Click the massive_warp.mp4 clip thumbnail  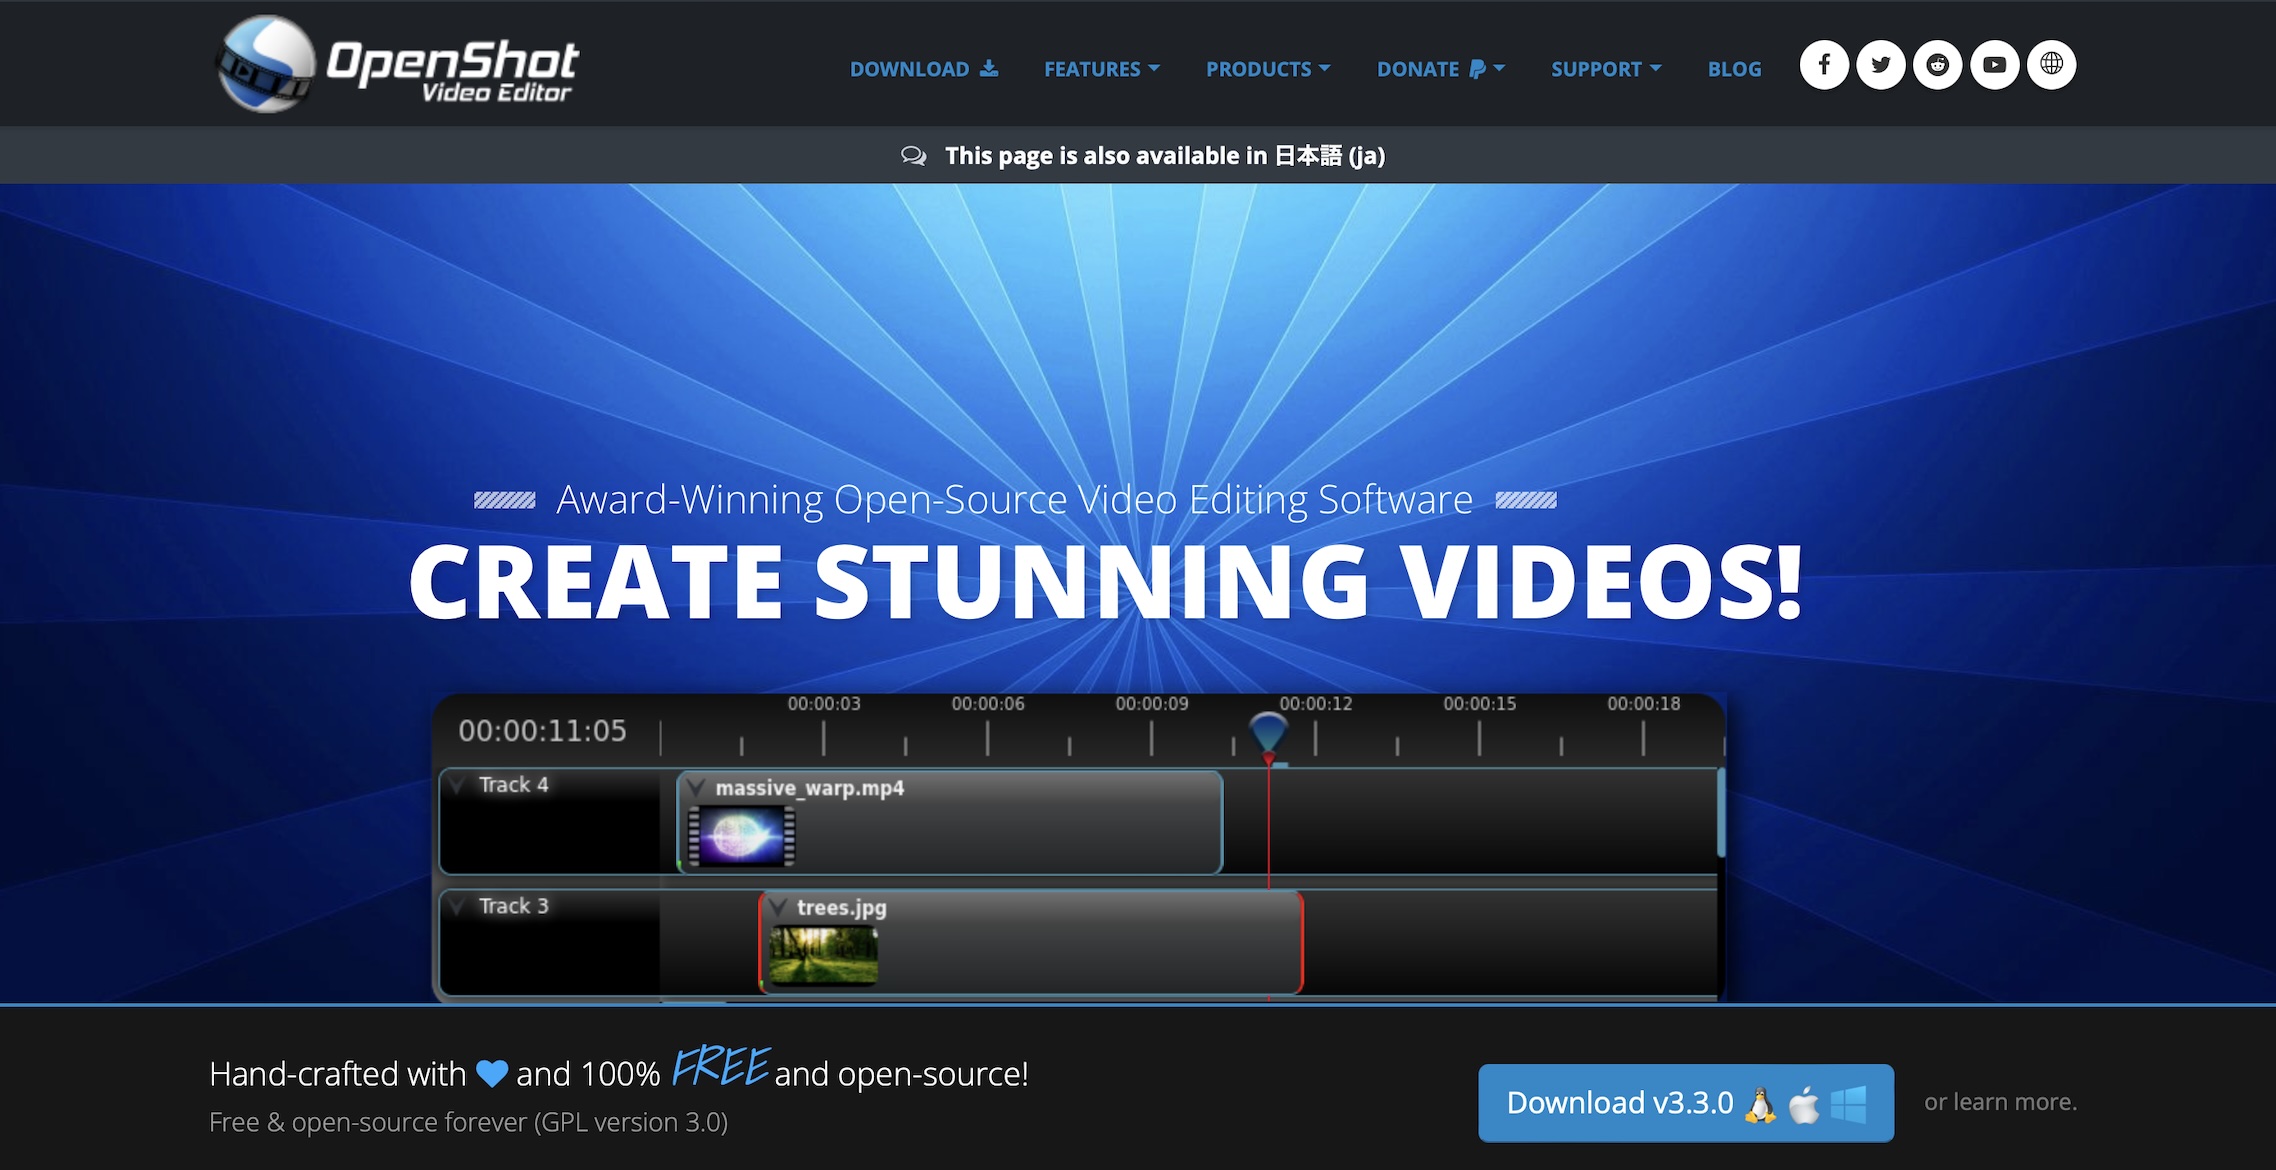pyautogui.click(x=741, y=836)
